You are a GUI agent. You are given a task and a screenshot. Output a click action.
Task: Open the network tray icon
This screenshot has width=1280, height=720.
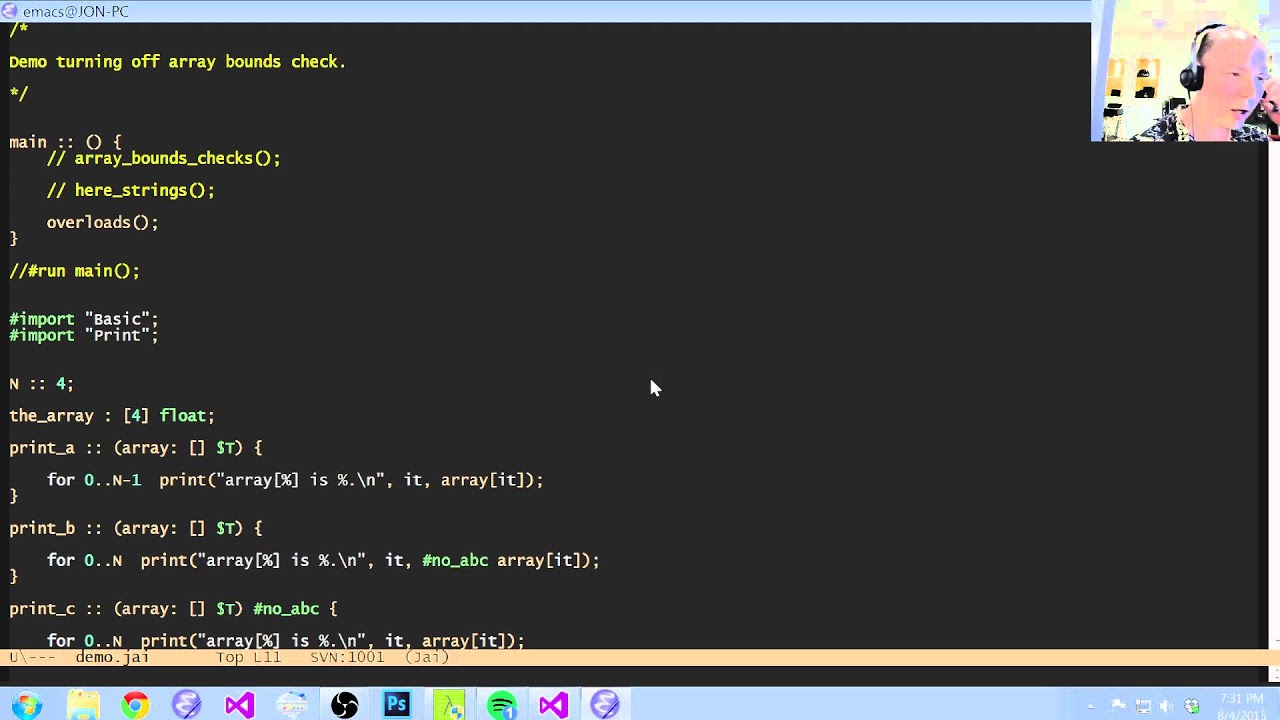click(1142, 706)
